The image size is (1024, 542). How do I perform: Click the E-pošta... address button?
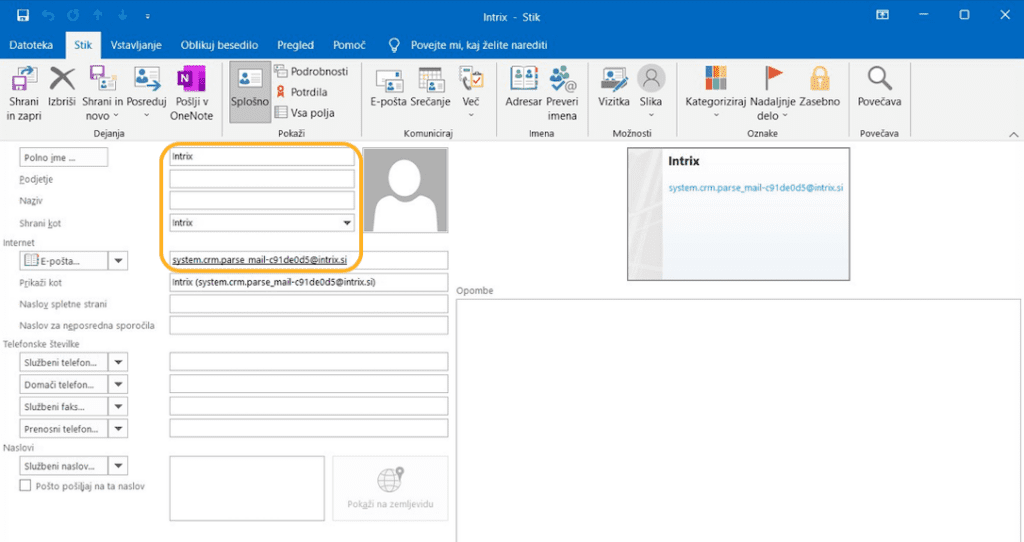click(63, 261)
